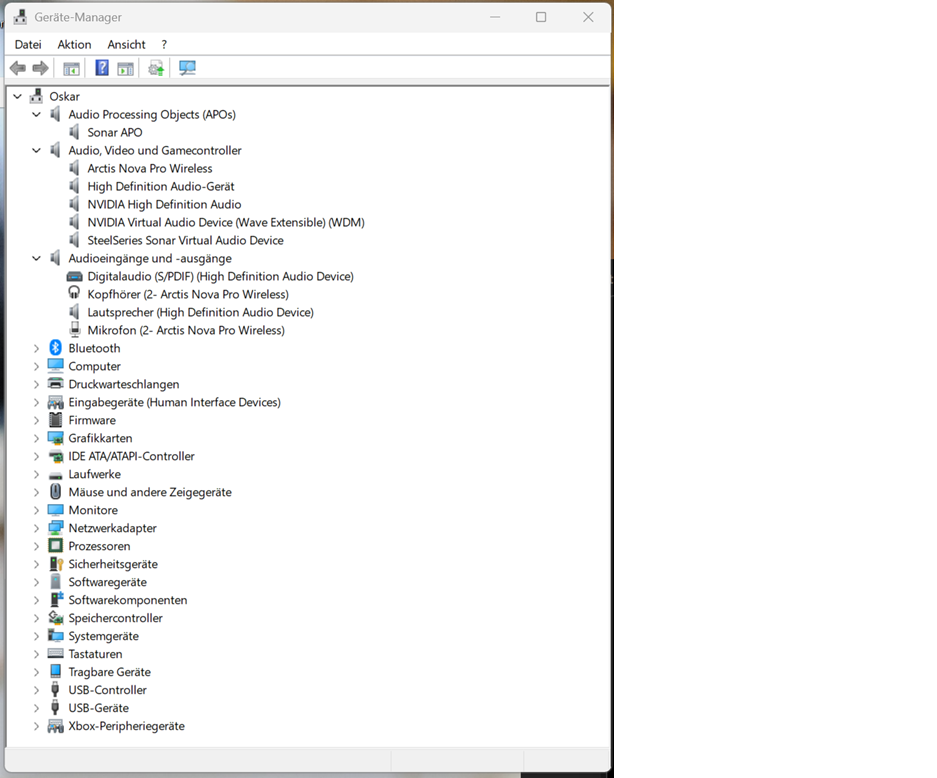Click the Bluetooth category icon
Viewport: 937px width, 778px height.
tap(56, 348)
